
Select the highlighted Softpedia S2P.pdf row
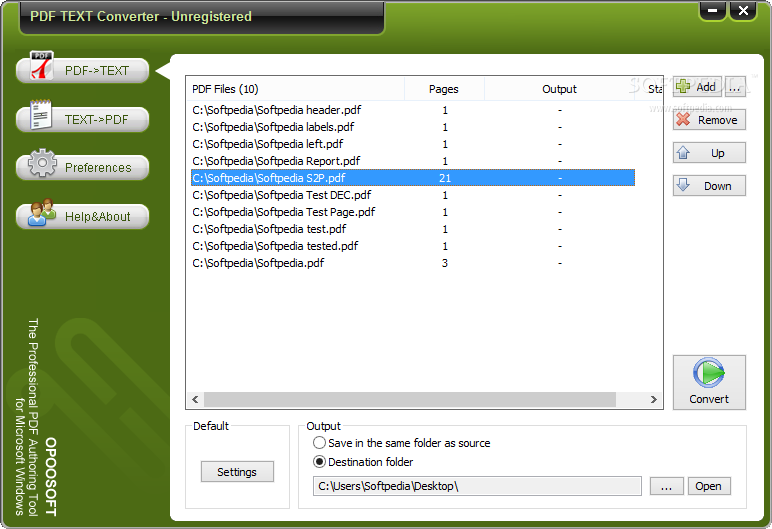point(413,178)
